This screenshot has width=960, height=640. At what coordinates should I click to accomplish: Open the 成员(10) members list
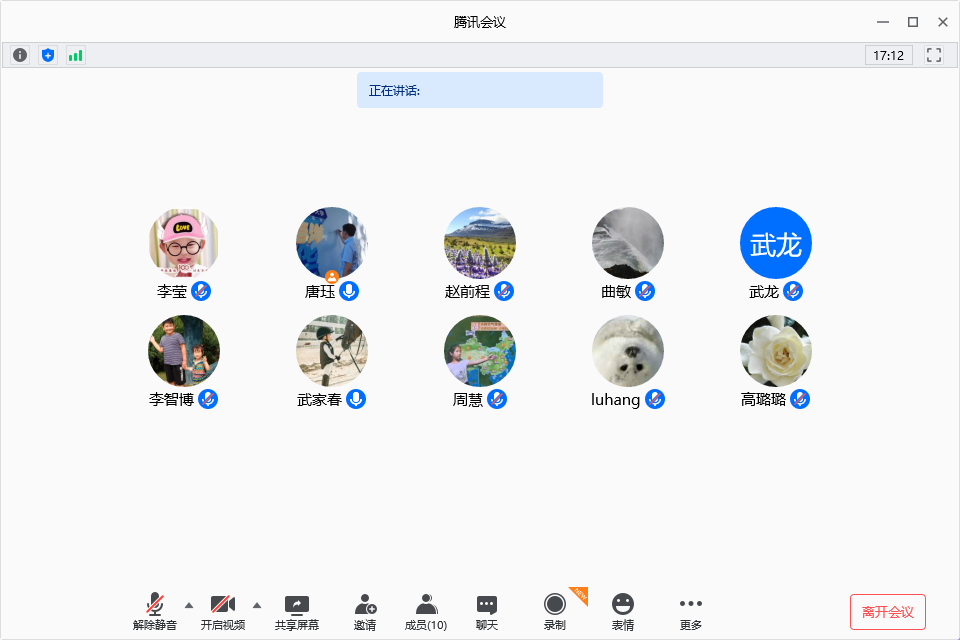tap(426, 612)
